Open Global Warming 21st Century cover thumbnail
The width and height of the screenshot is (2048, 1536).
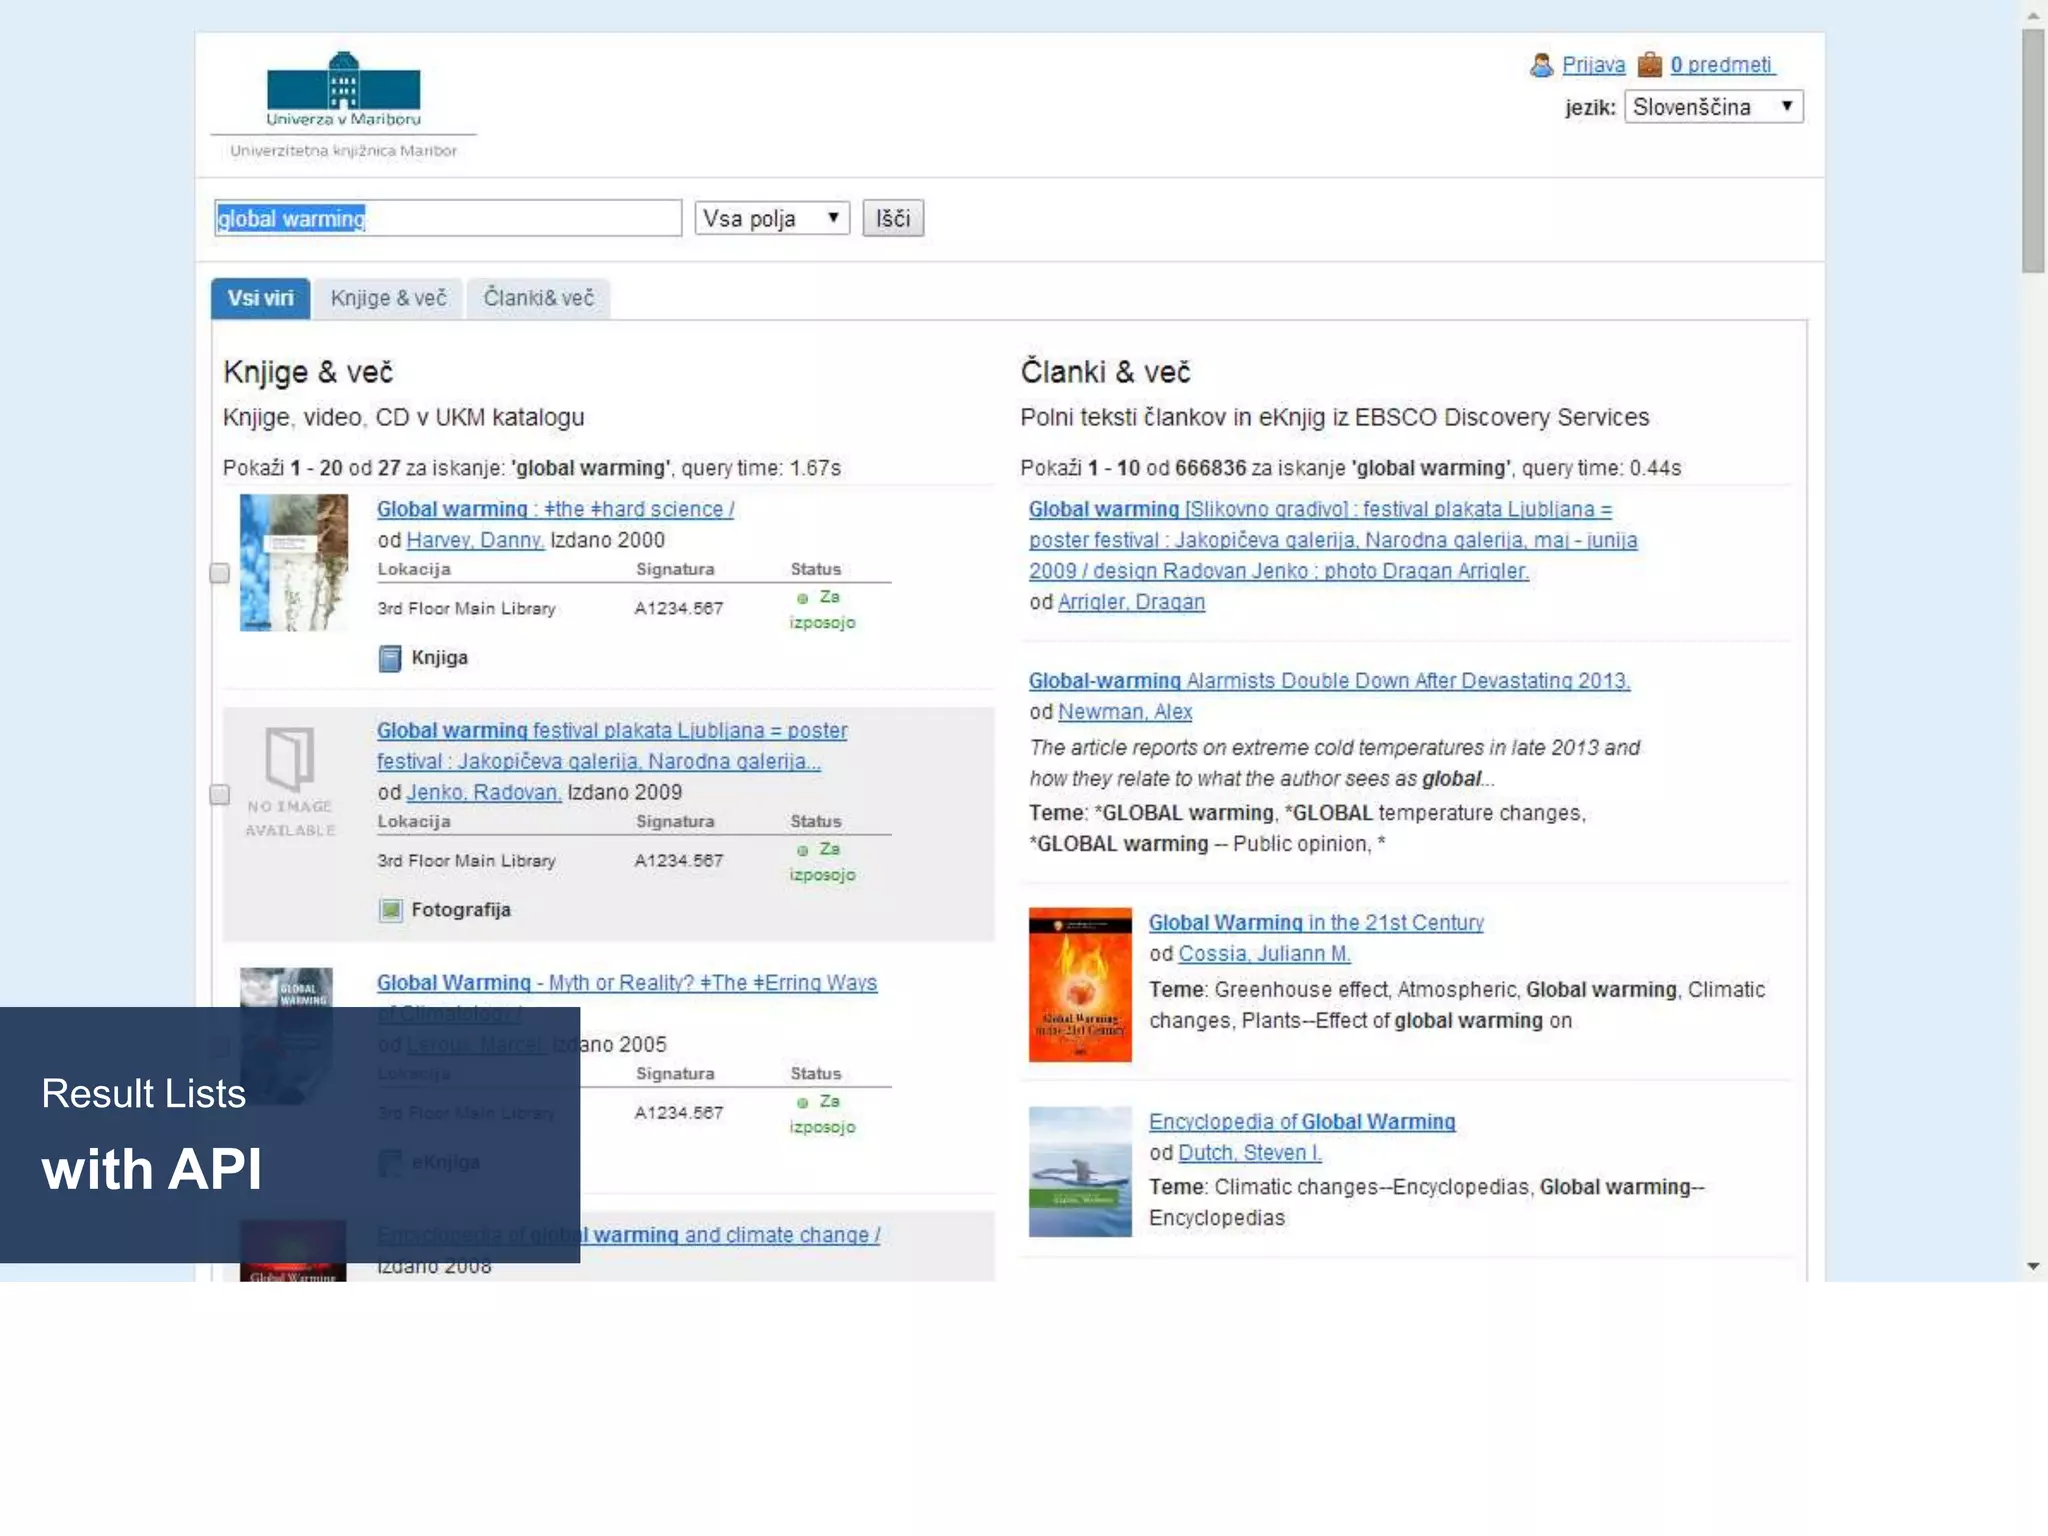click(x=1080, y=984)
